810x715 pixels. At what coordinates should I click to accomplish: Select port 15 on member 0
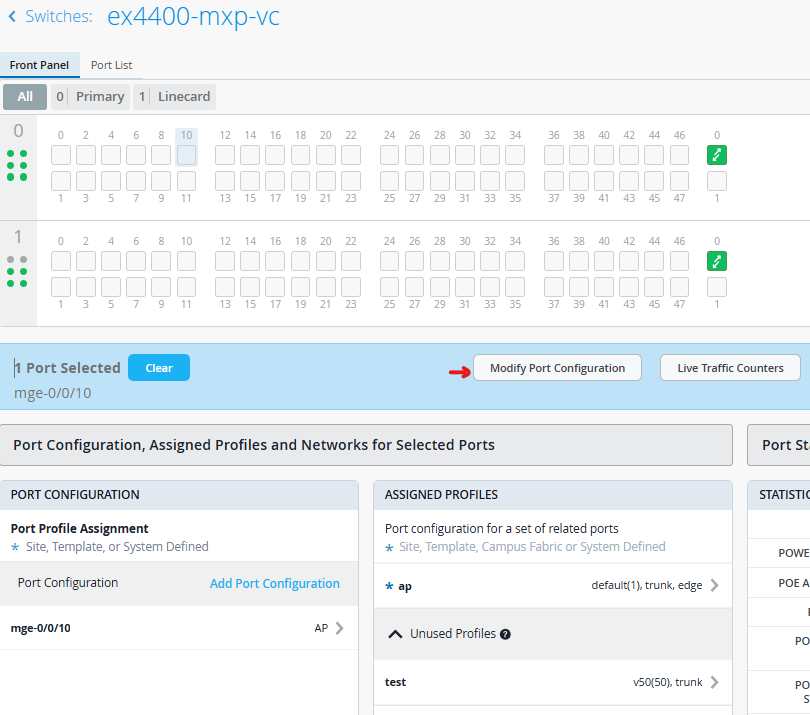coord(250,181)
